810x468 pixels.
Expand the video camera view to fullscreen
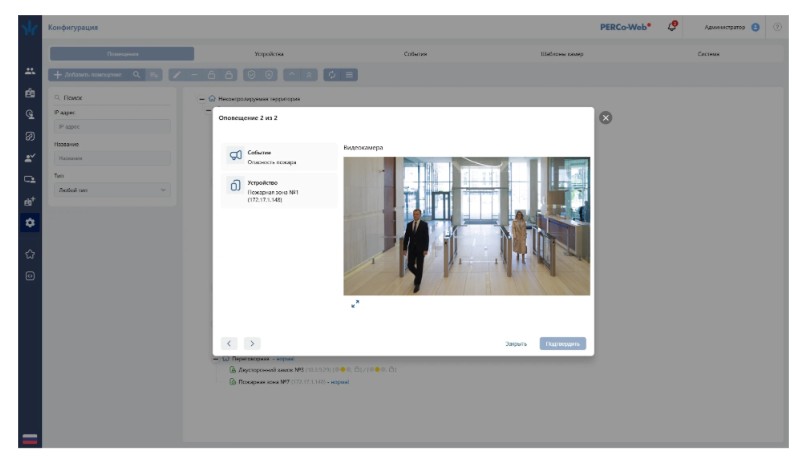tap(354, 304)
